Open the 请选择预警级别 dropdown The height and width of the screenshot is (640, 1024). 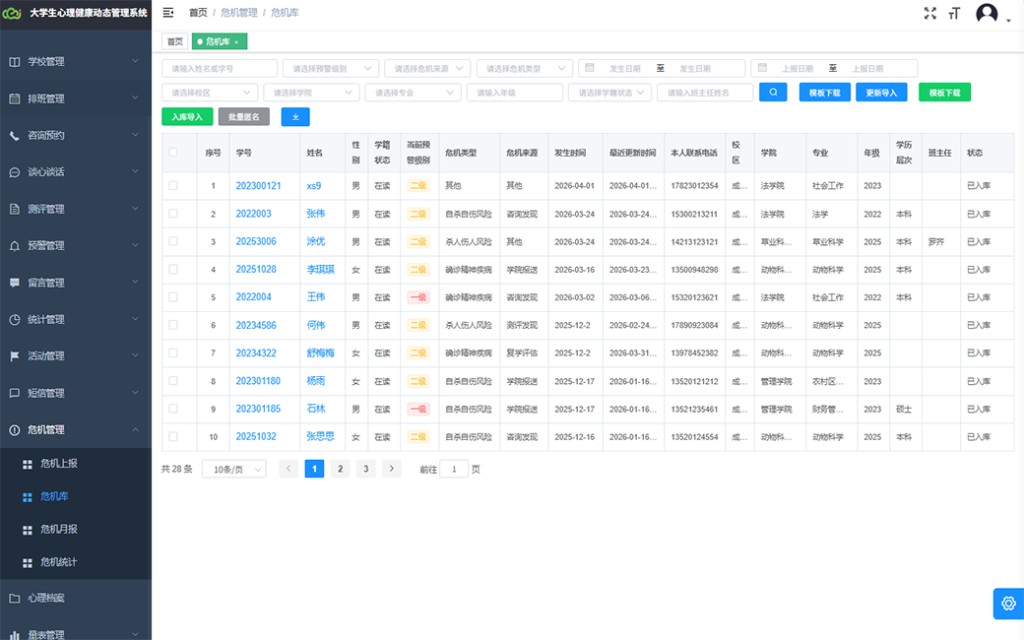pyautogui.click(x=331, y=68)
